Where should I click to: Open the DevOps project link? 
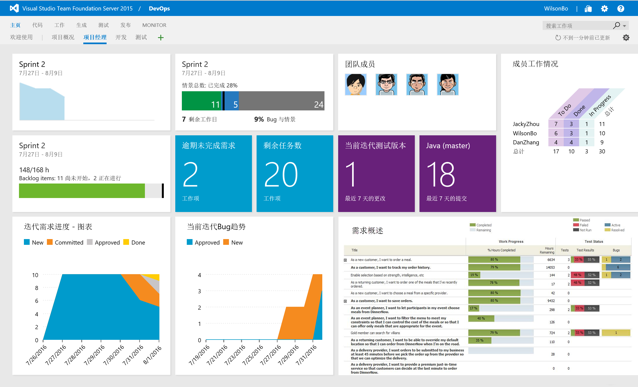pyautogui.click(x=159, y=8)
